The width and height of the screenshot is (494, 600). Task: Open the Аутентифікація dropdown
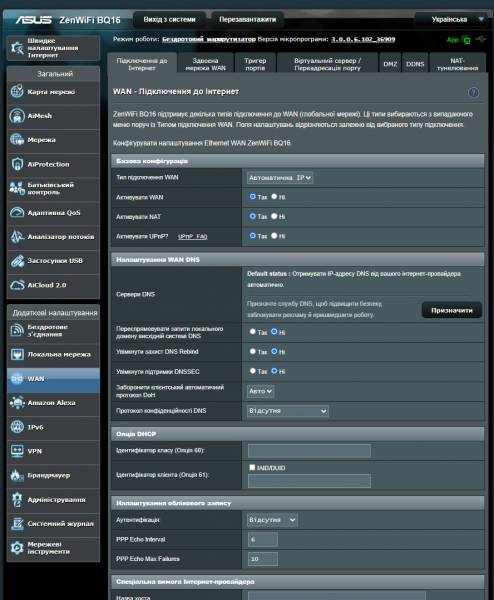(x=272, y=520)
